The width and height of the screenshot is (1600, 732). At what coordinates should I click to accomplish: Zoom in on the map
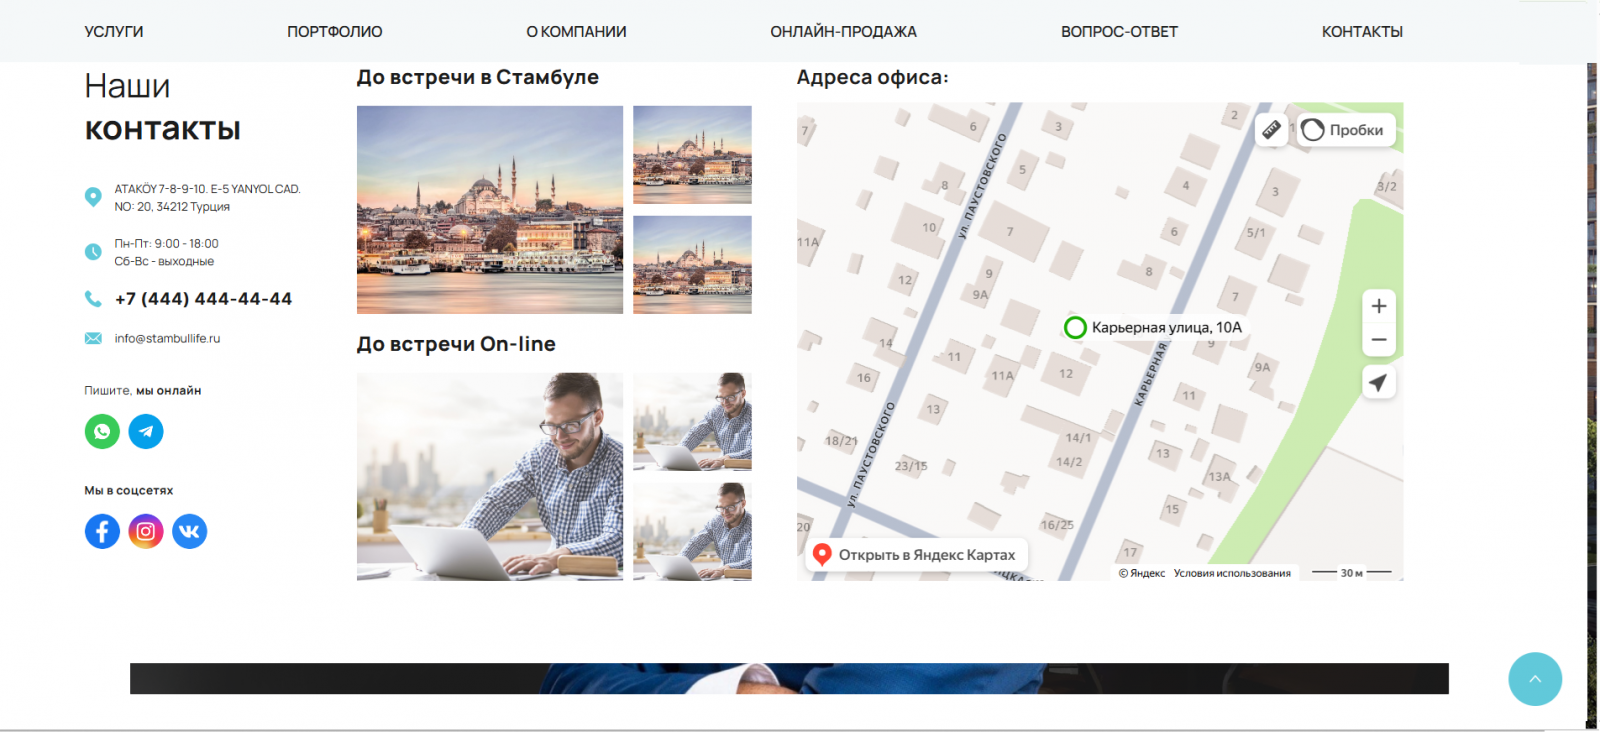1378,306
